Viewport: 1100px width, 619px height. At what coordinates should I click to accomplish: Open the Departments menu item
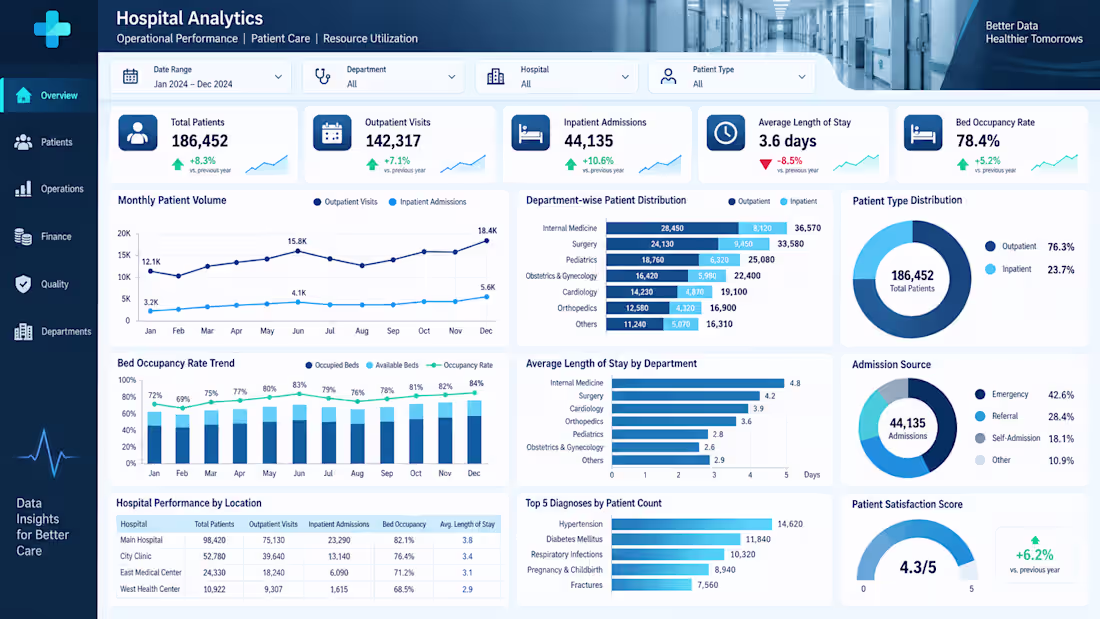[49, 331]
